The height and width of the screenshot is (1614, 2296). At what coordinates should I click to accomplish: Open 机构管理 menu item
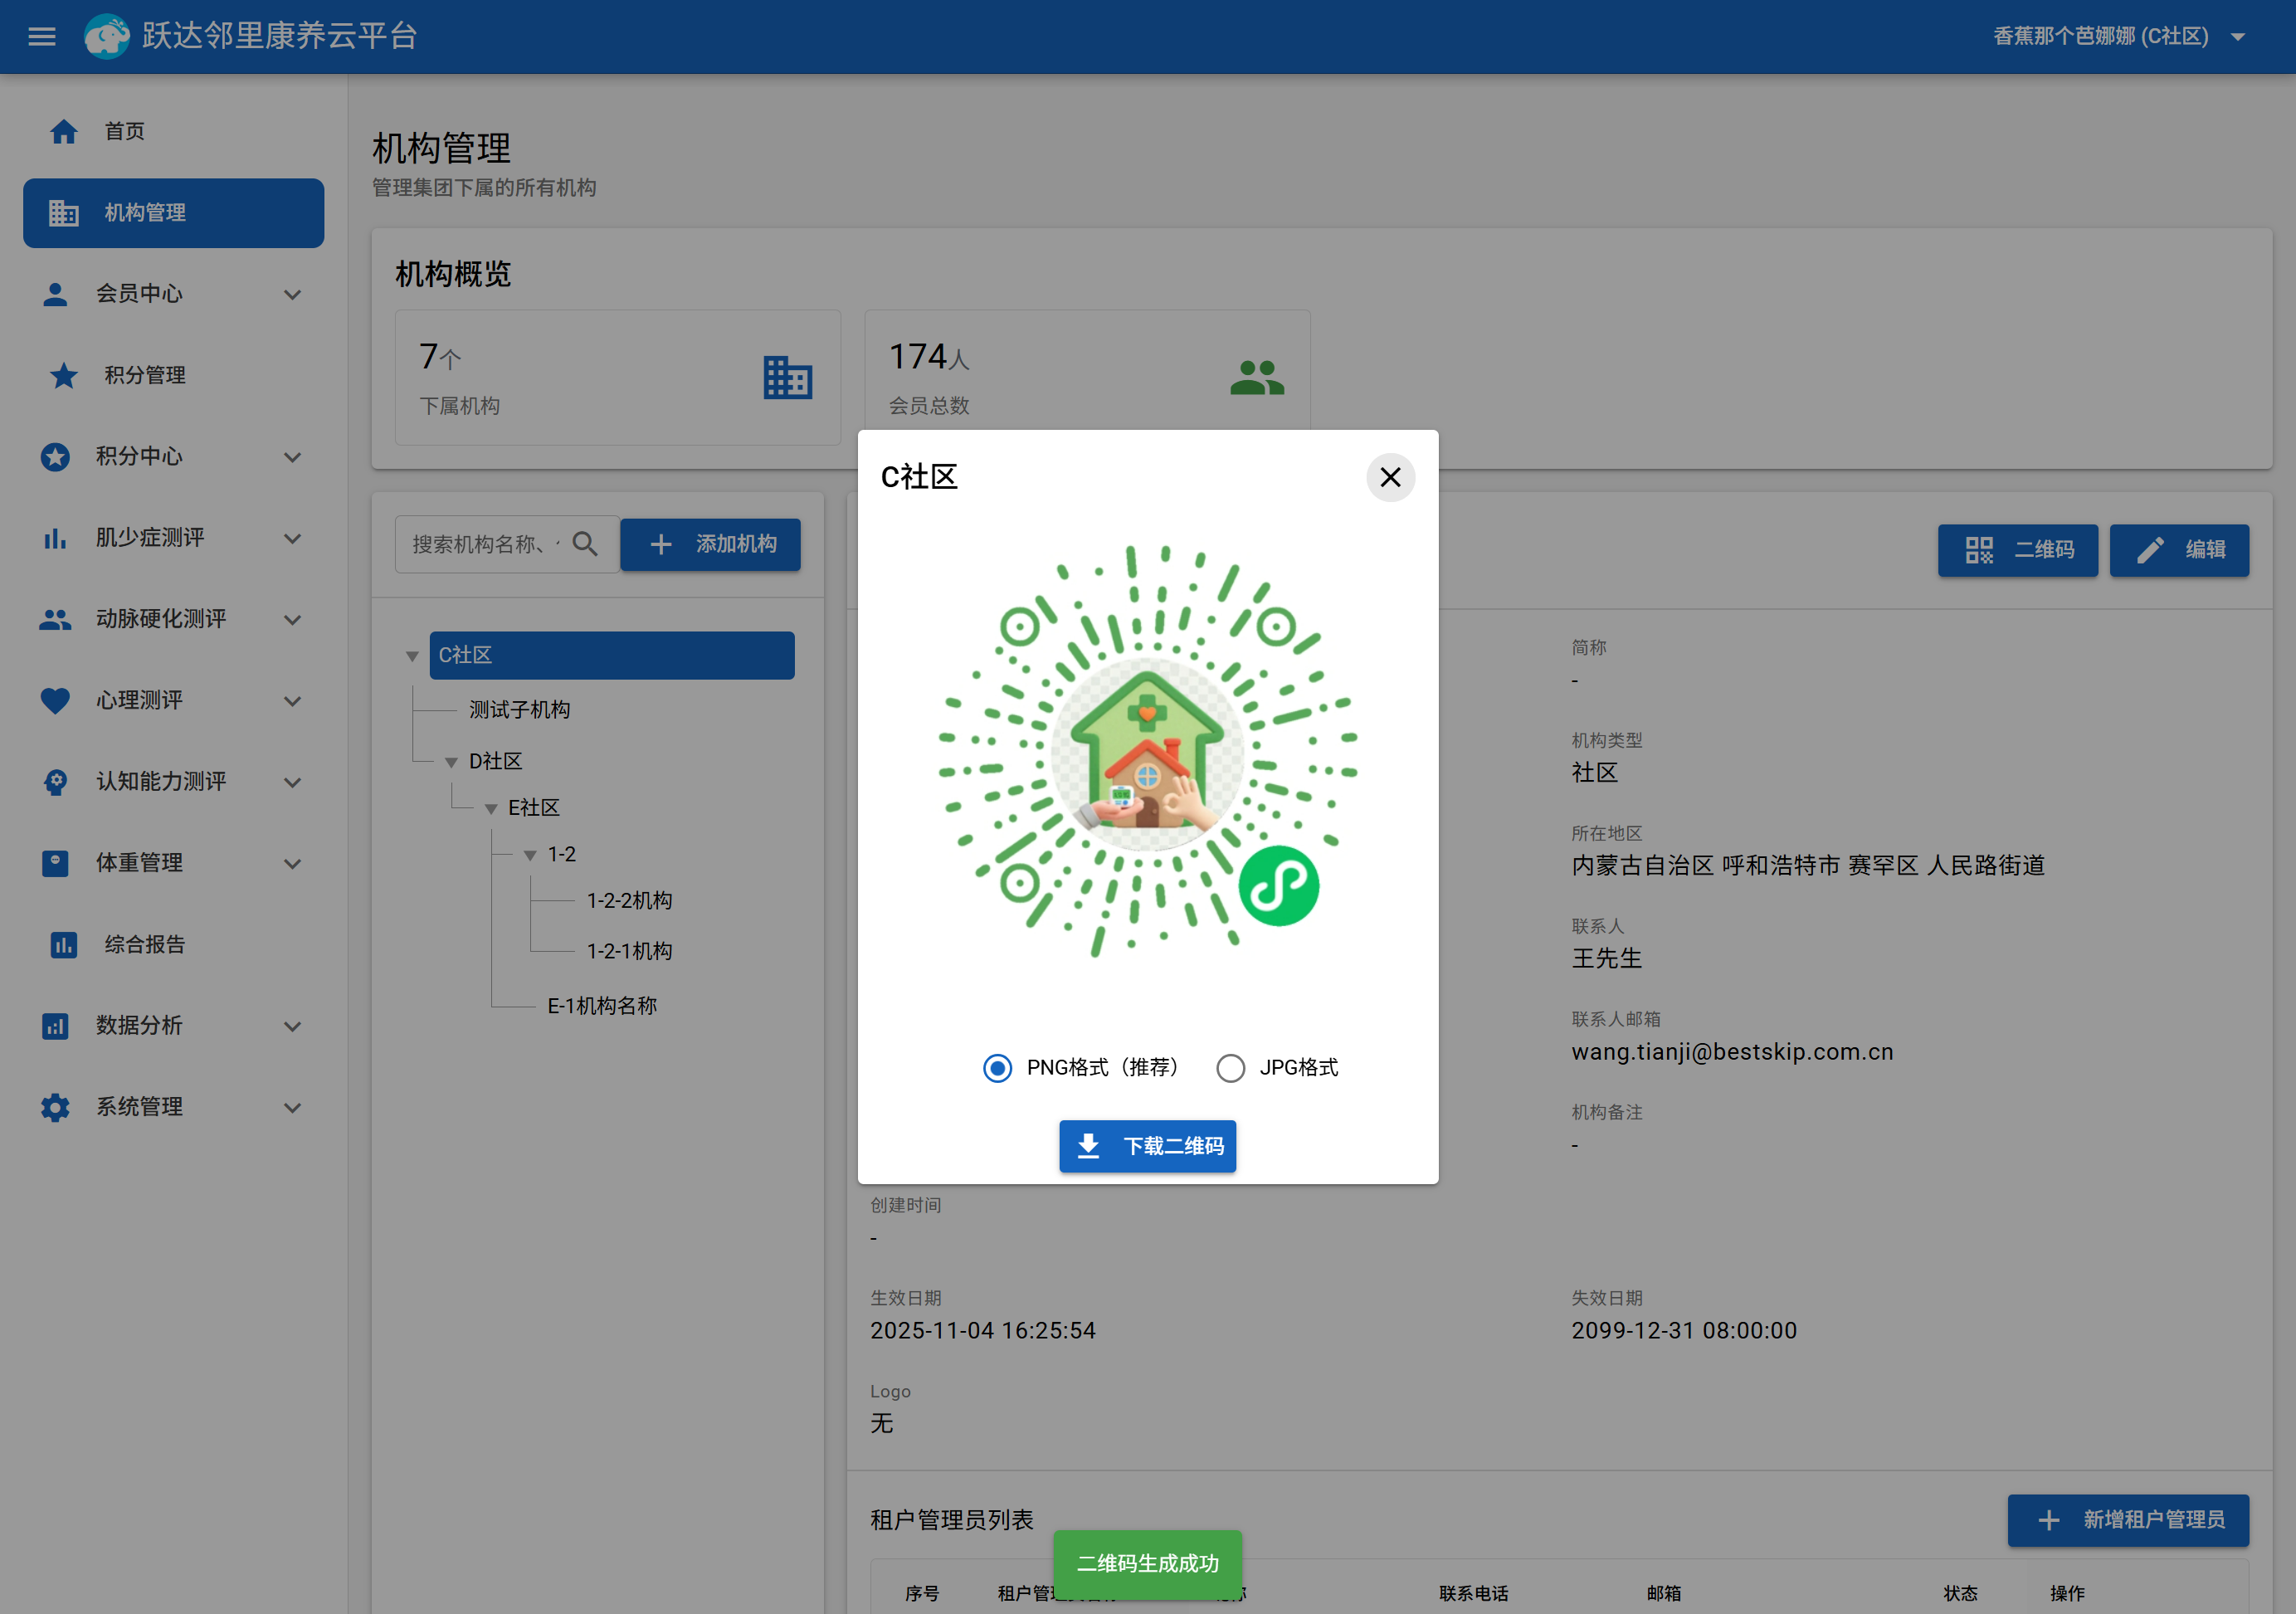(174, 213)
